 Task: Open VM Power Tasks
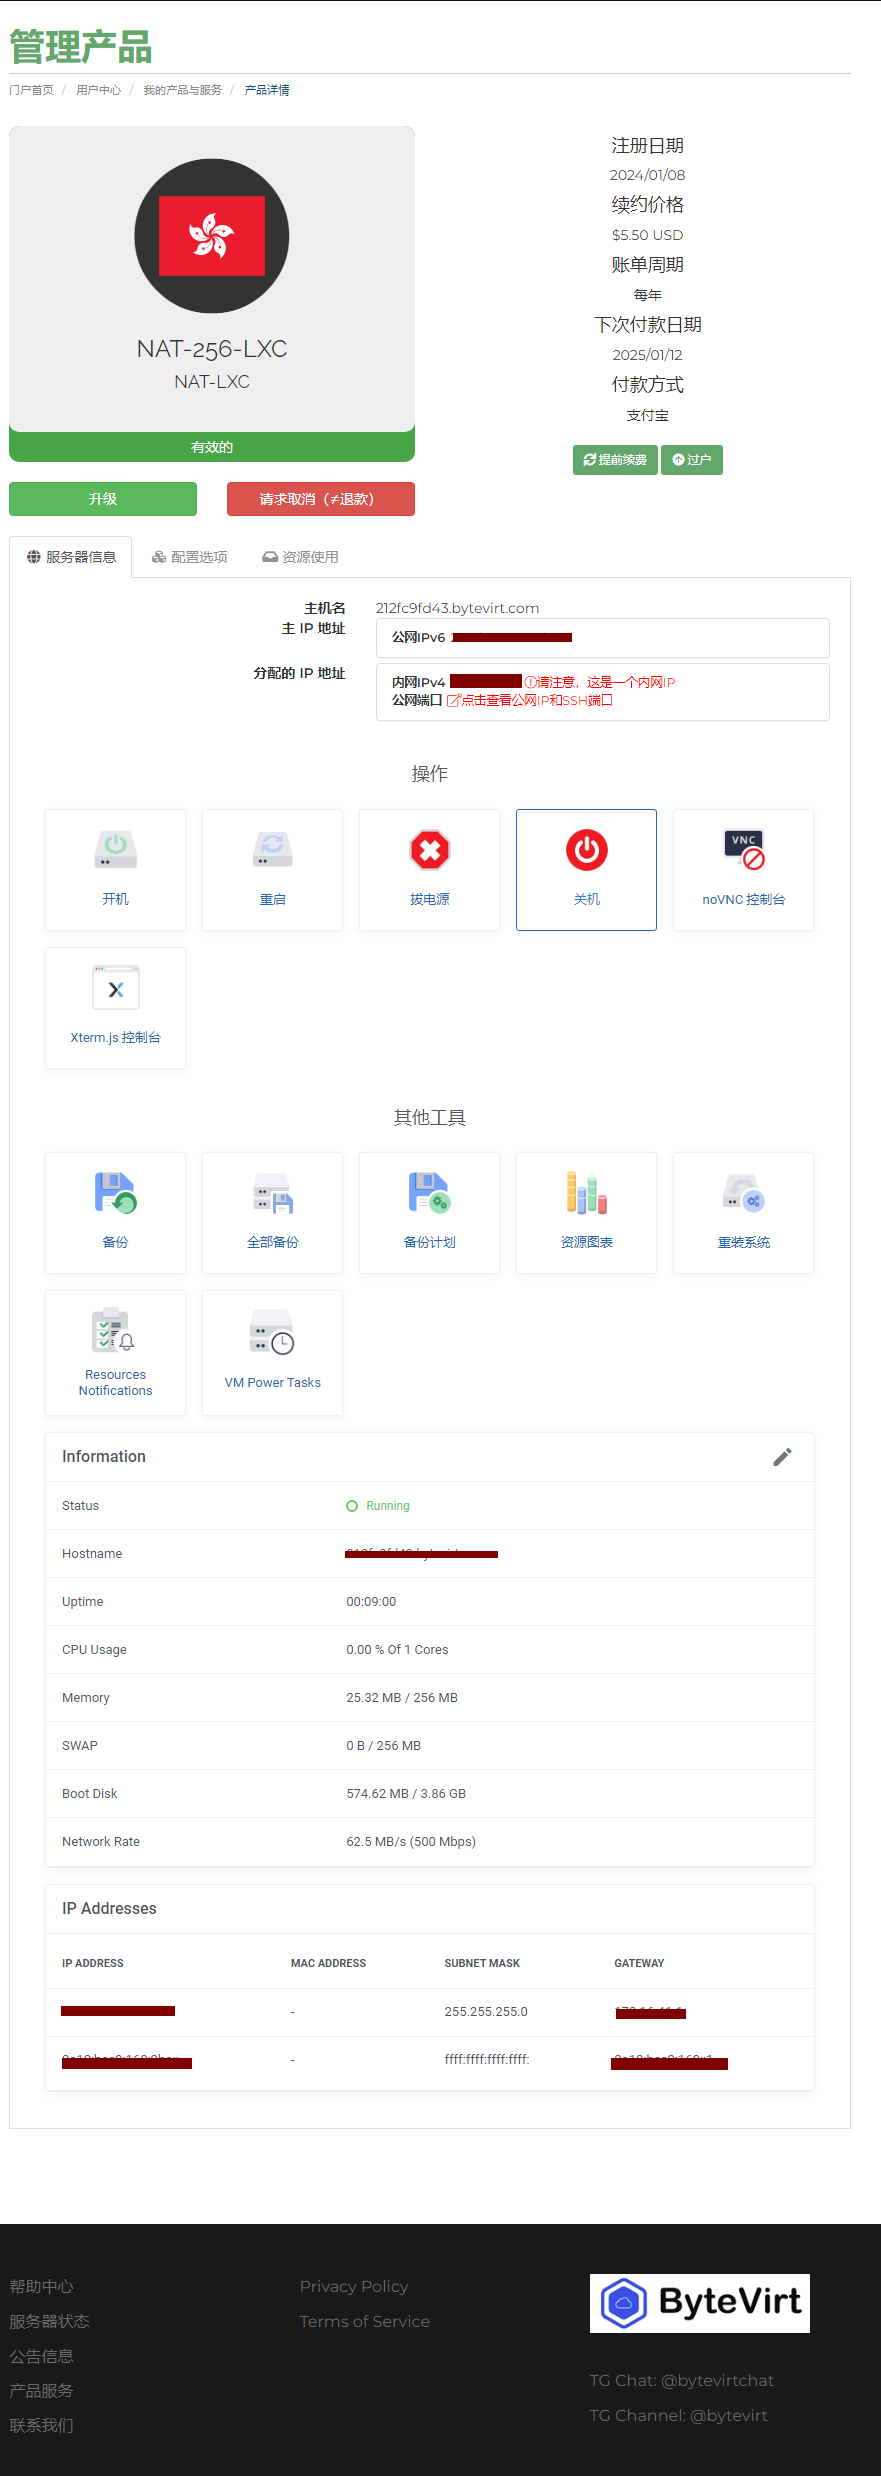pos(272,1332)
